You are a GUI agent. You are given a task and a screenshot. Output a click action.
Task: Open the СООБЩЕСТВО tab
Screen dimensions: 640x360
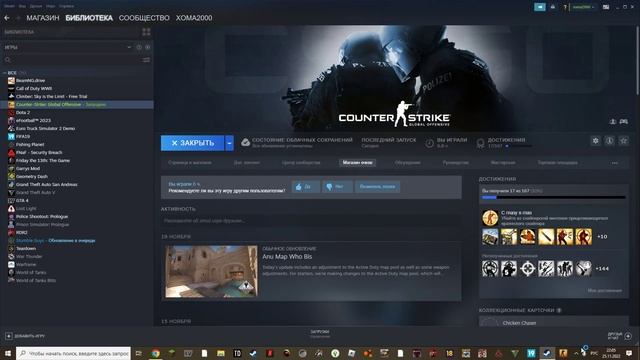144,18
